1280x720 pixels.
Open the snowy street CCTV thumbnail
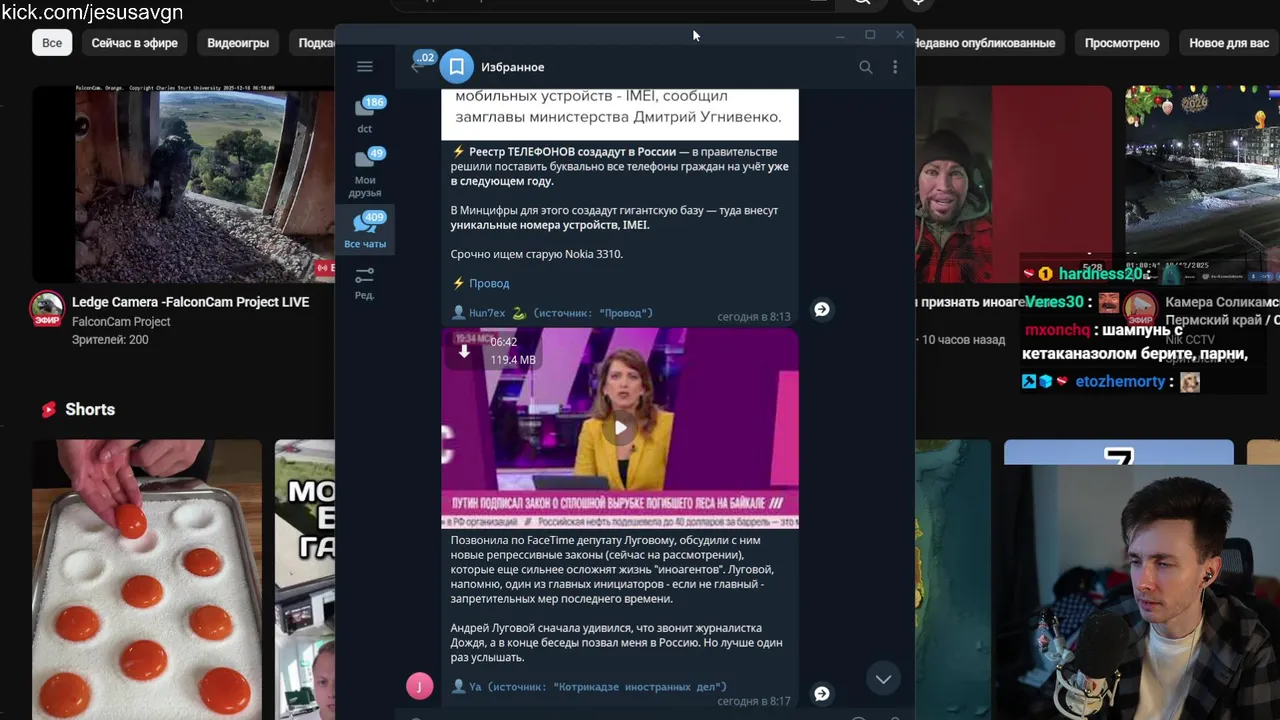pos(1202,184)
